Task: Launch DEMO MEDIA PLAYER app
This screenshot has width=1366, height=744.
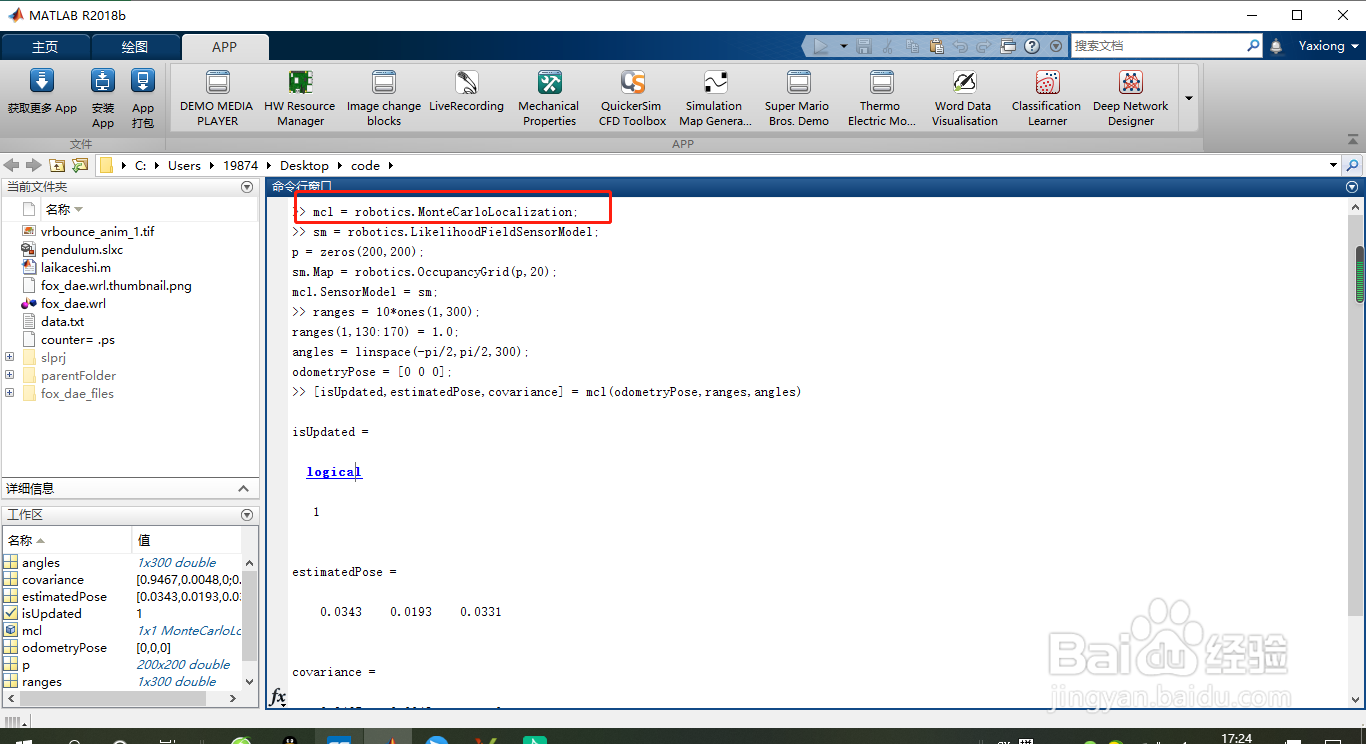Action: click(217, 98)
